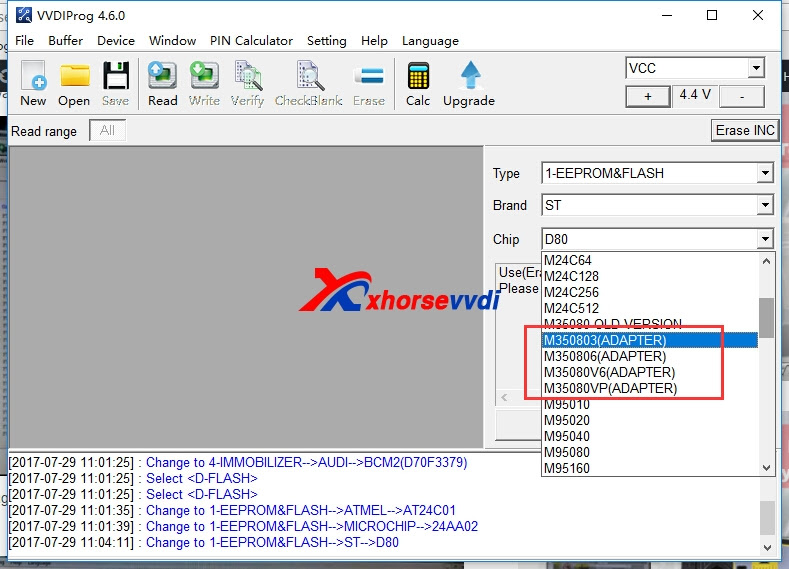Viewport: 789px width, 569px height.
Task: Close the VVDIProg window
Action: pos(758,16)
